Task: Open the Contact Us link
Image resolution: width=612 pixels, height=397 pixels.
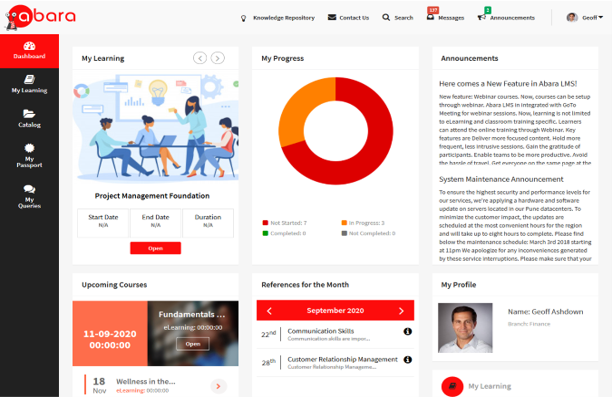Action: tap(354, 18)
